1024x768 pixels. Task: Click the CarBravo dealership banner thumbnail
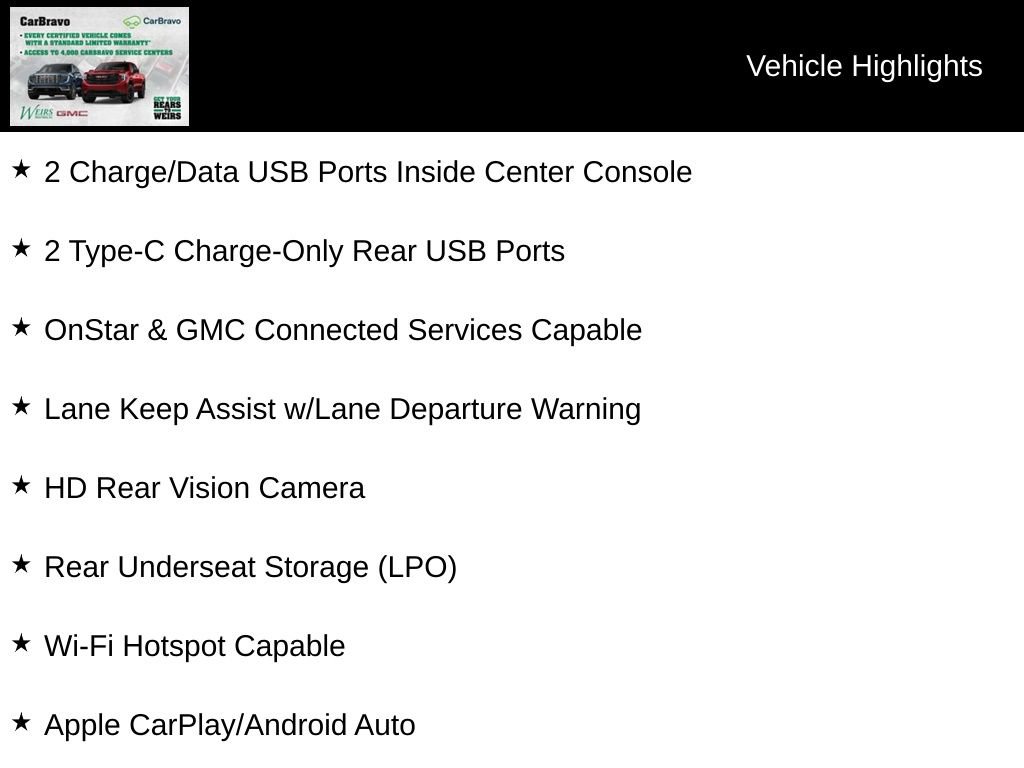tap(99, 66)
